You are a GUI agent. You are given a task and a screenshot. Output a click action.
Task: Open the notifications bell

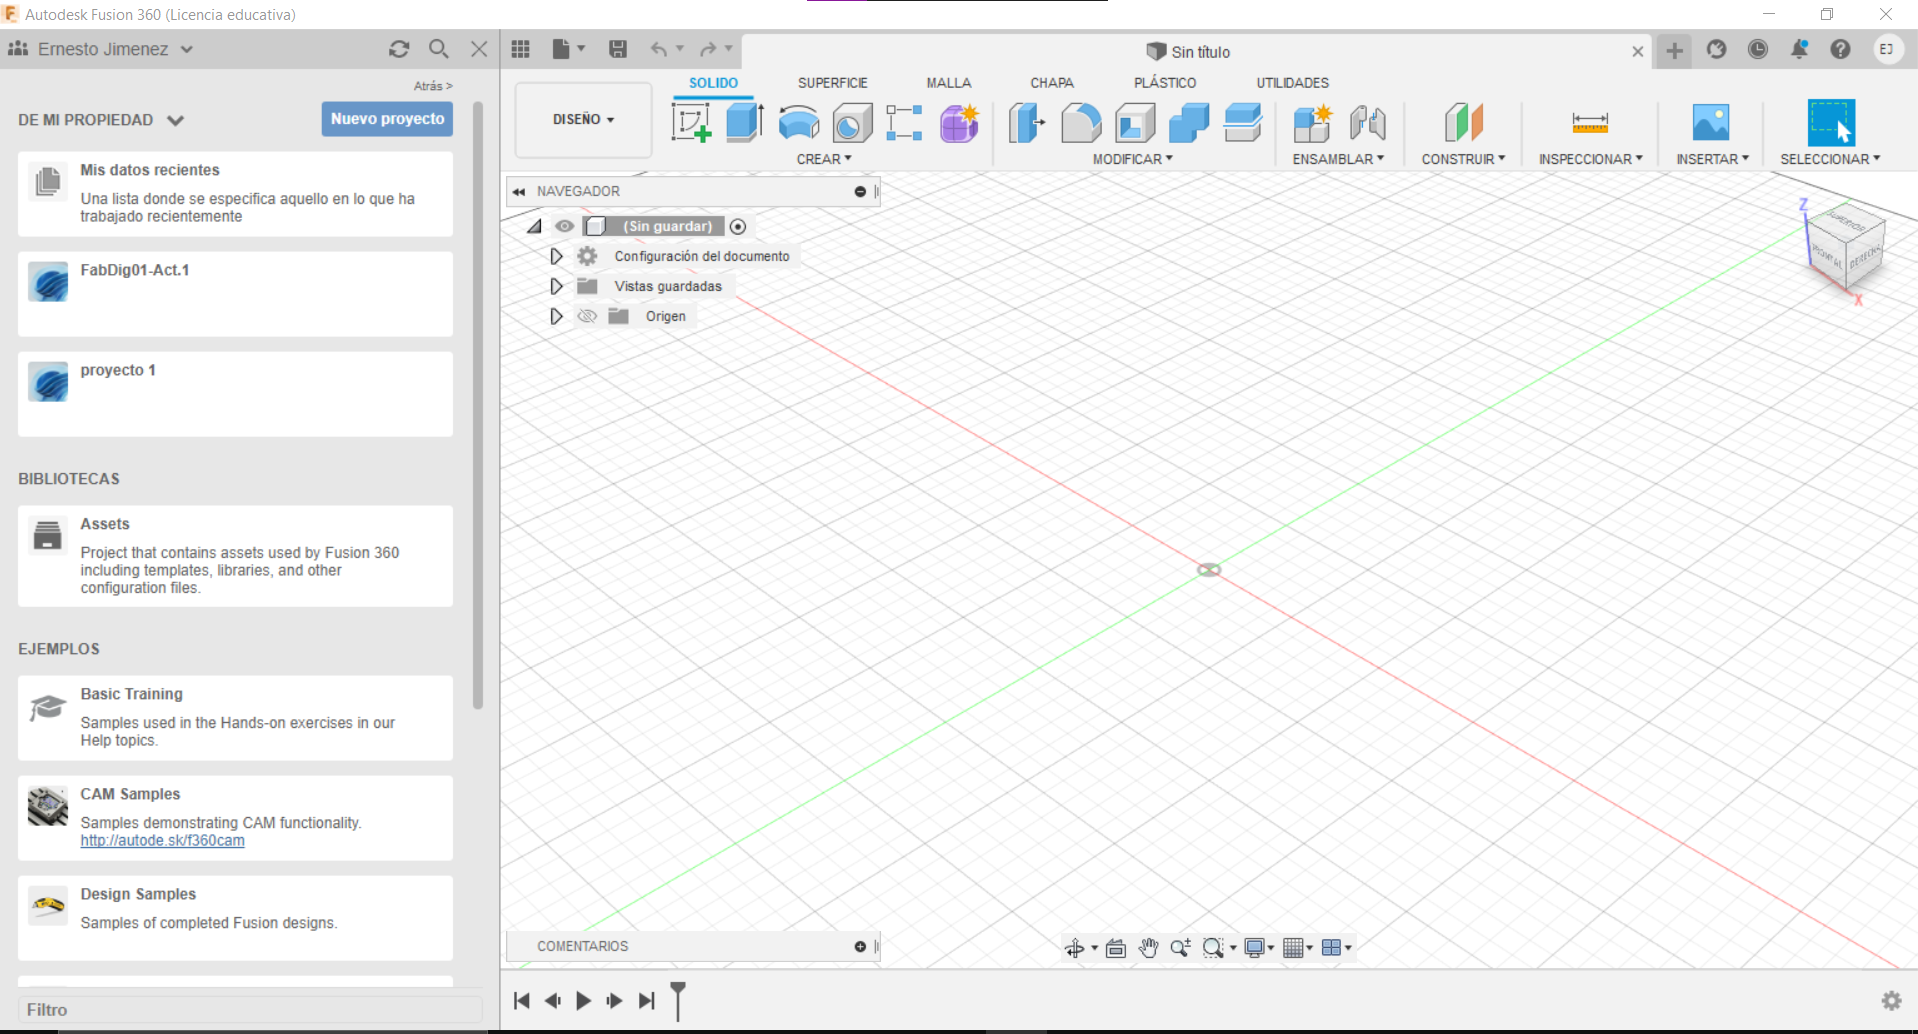[x=1799, y=49]
